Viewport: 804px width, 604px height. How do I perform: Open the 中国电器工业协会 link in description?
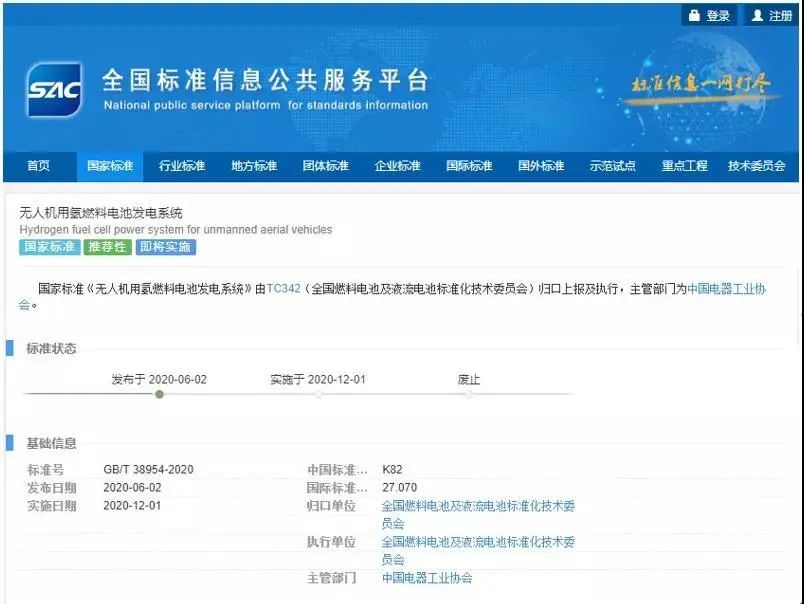click(x=727, y=289)
